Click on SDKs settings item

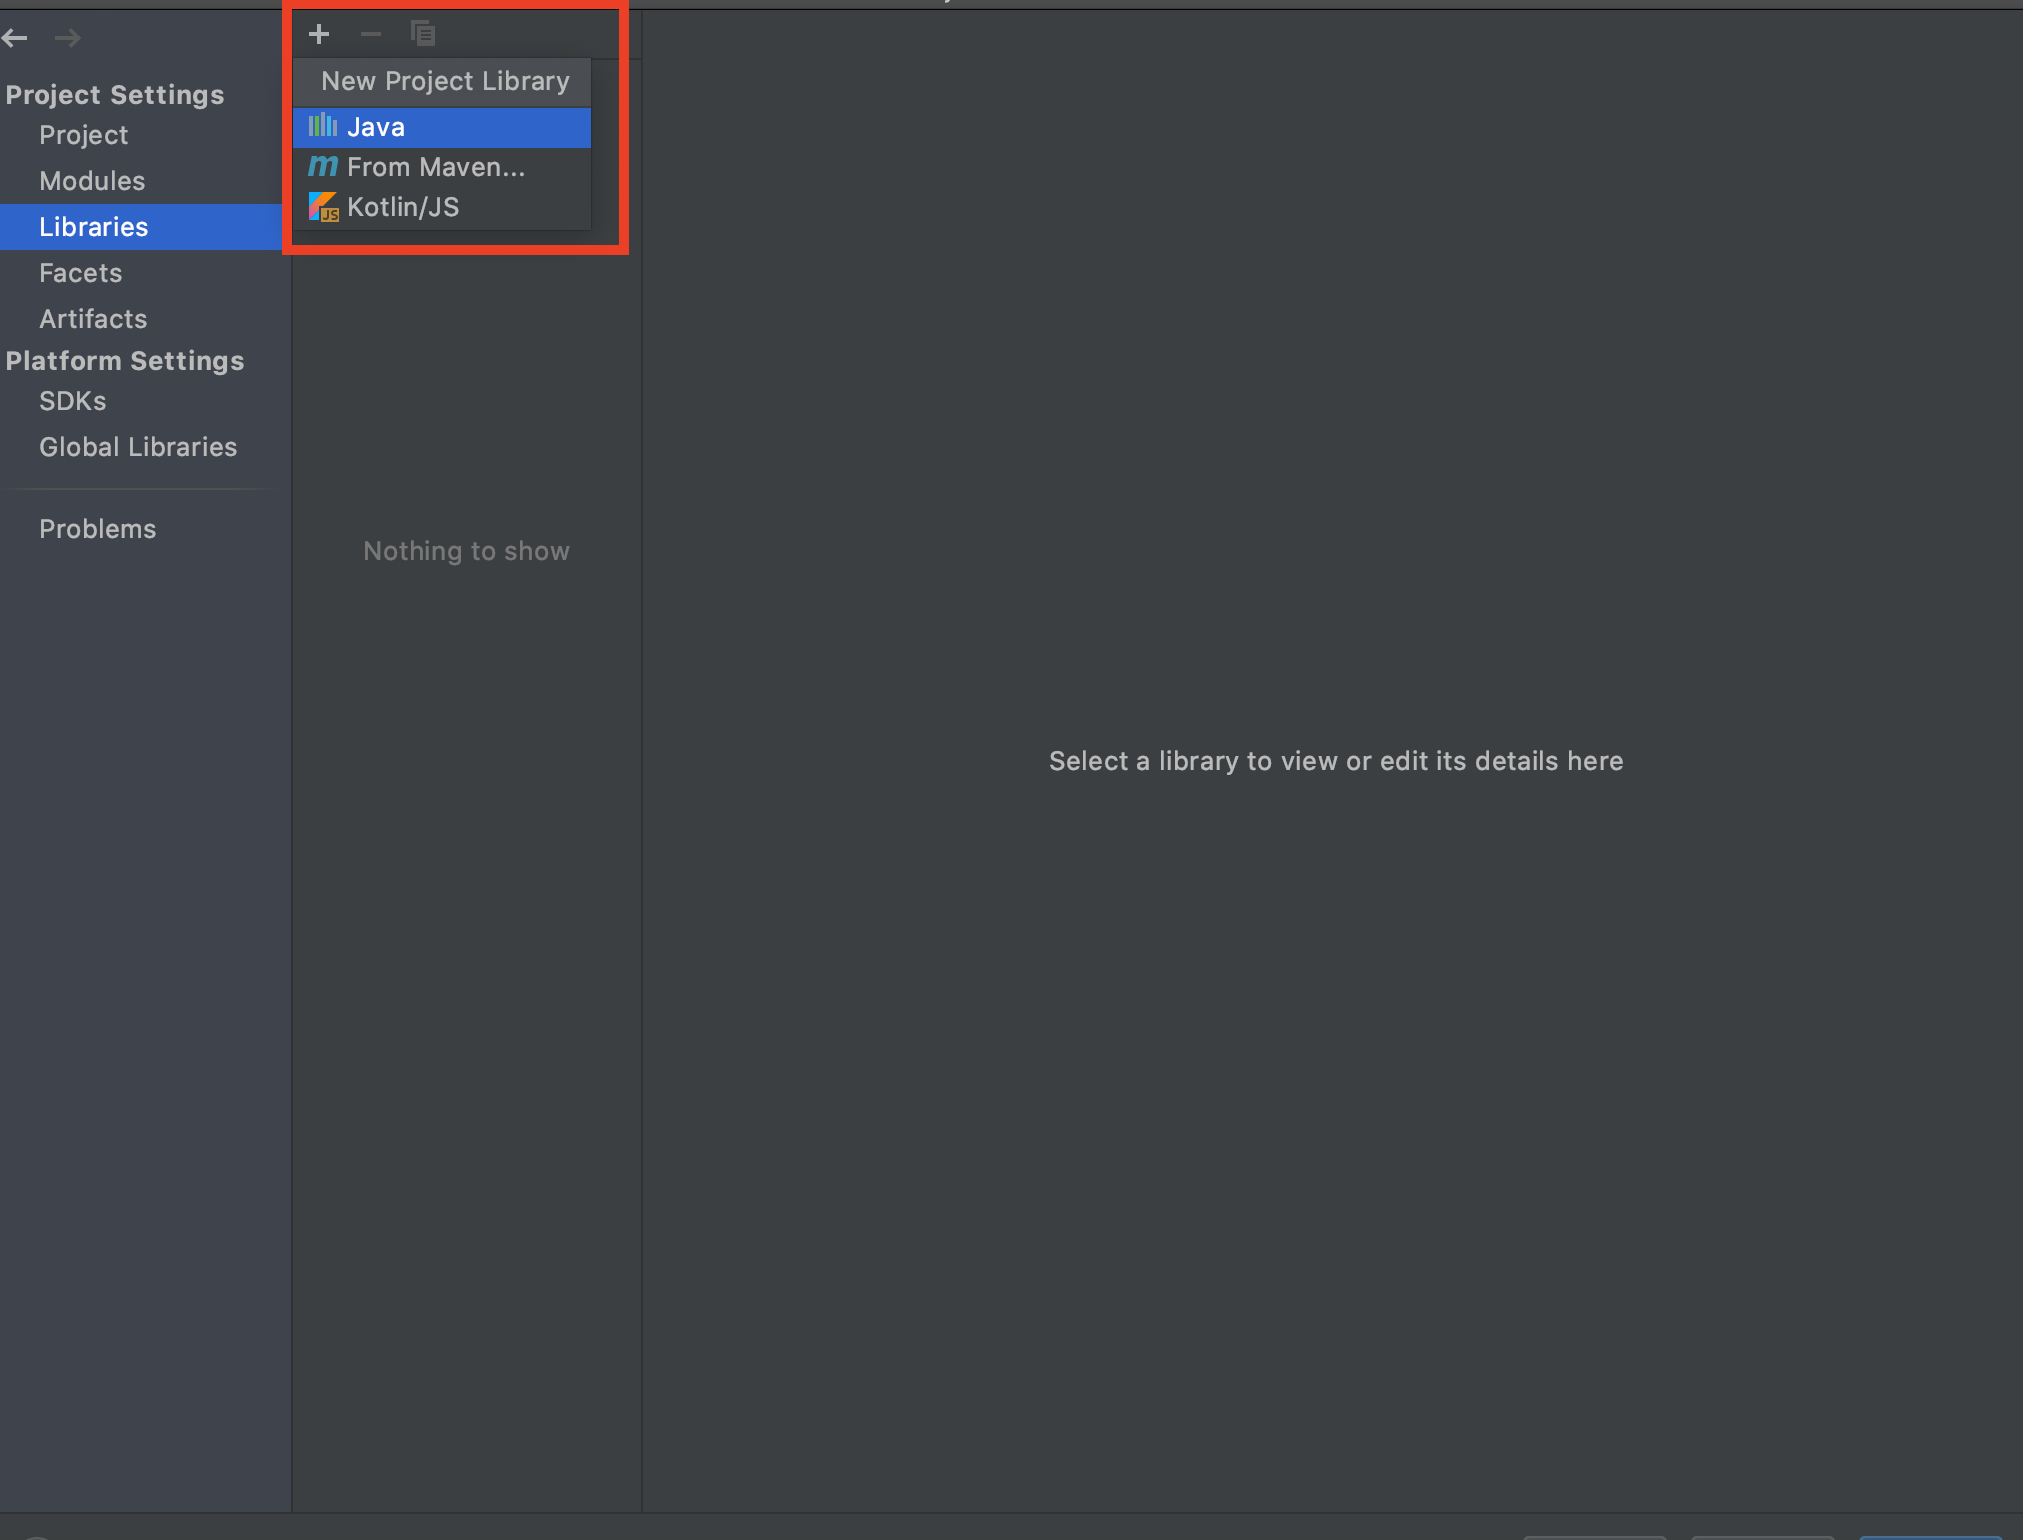point(70,401)
